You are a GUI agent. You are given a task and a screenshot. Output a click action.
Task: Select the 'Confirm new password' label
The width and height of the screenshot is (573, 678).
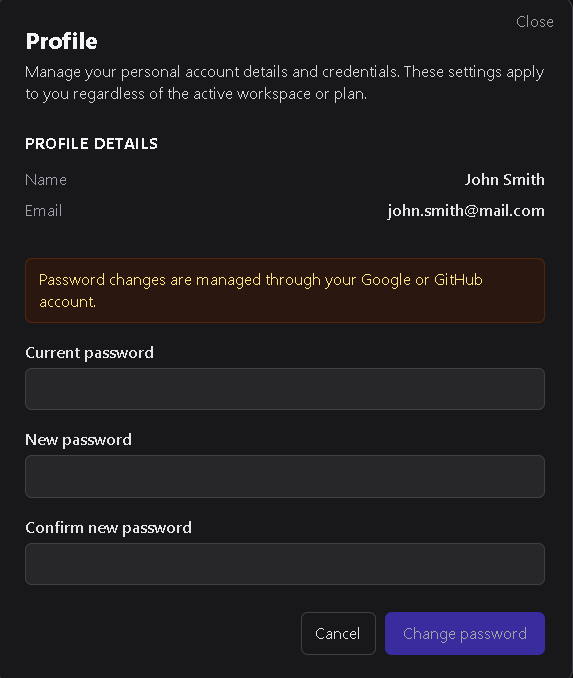pos(109,528)
